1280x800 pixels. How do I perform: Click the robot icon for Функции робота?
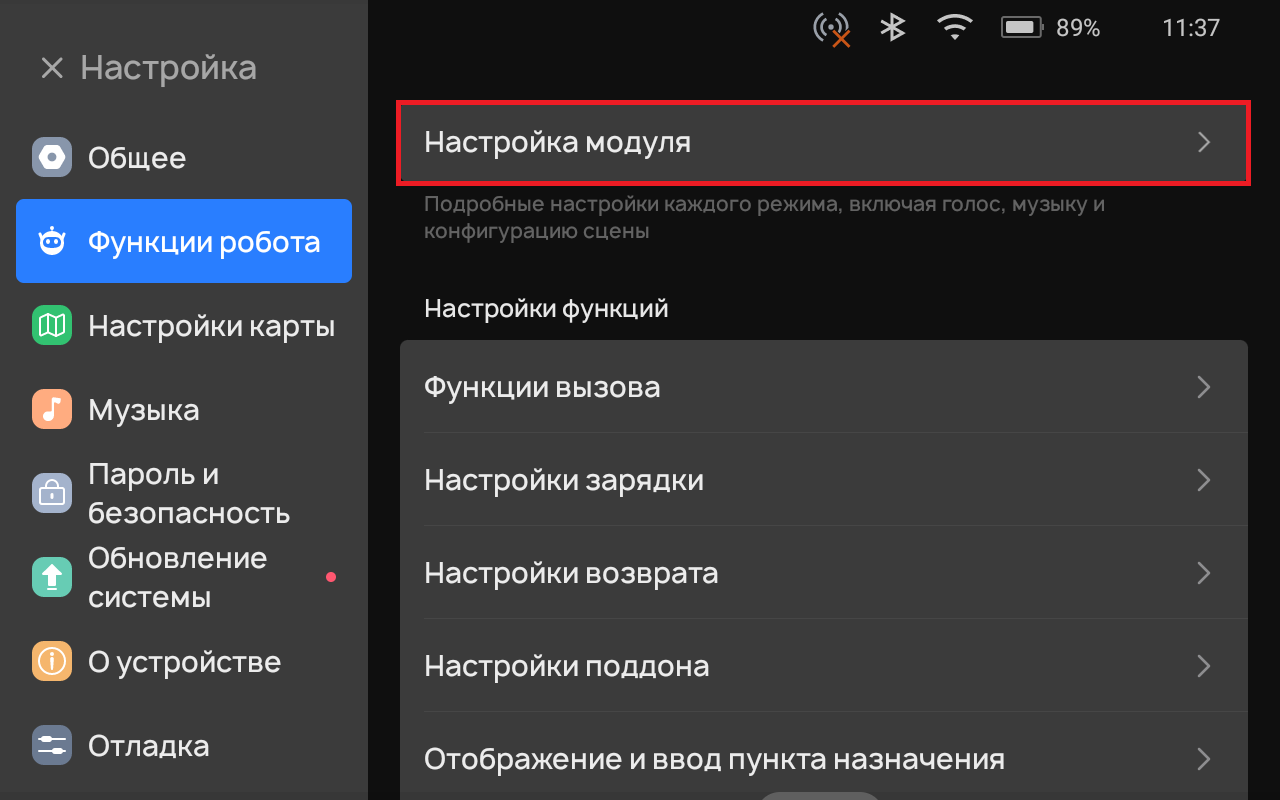(x=52, y=242)
